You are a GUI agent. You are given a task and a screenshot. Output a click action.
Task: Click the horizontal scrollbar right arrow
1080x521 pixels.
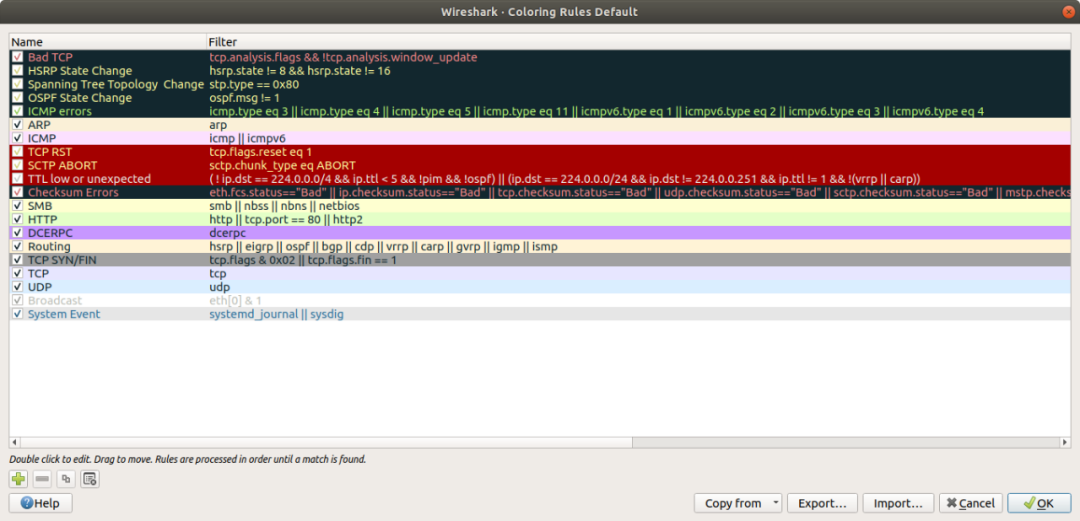pyautogui.click(x=1066, y=442)
